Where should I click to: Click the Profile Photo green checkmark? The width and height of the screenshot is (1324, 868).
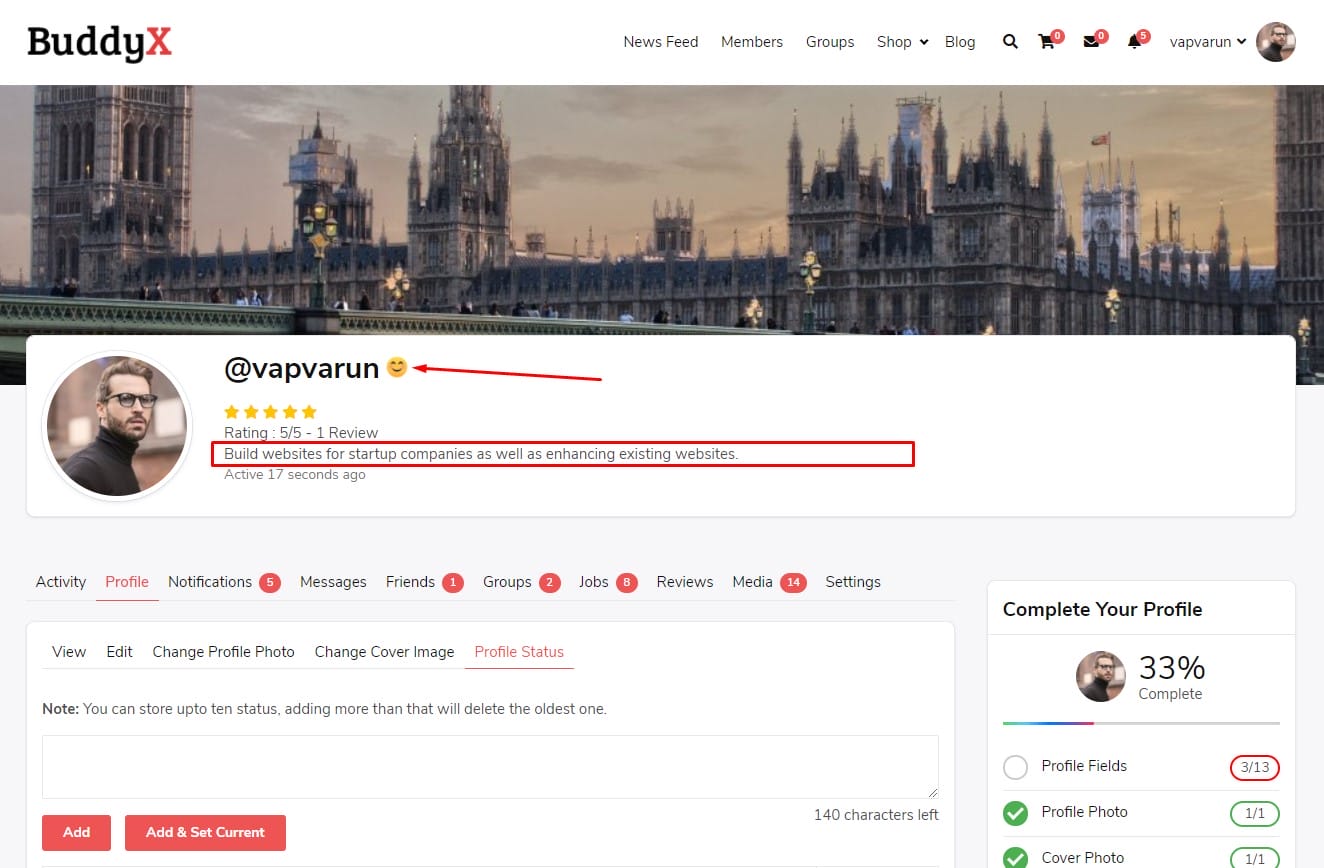tap(1015, 813)
